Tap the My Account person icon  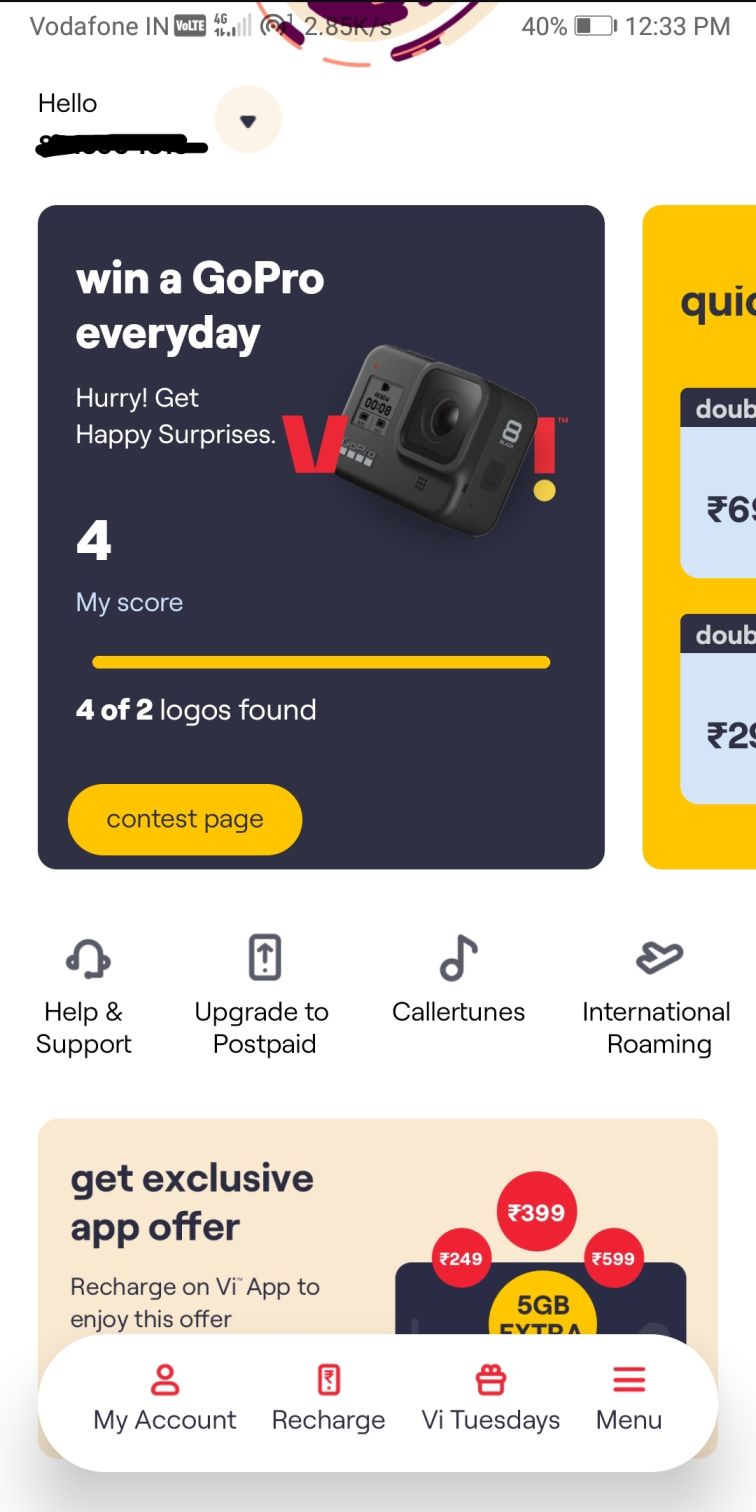click(165, 1380)
